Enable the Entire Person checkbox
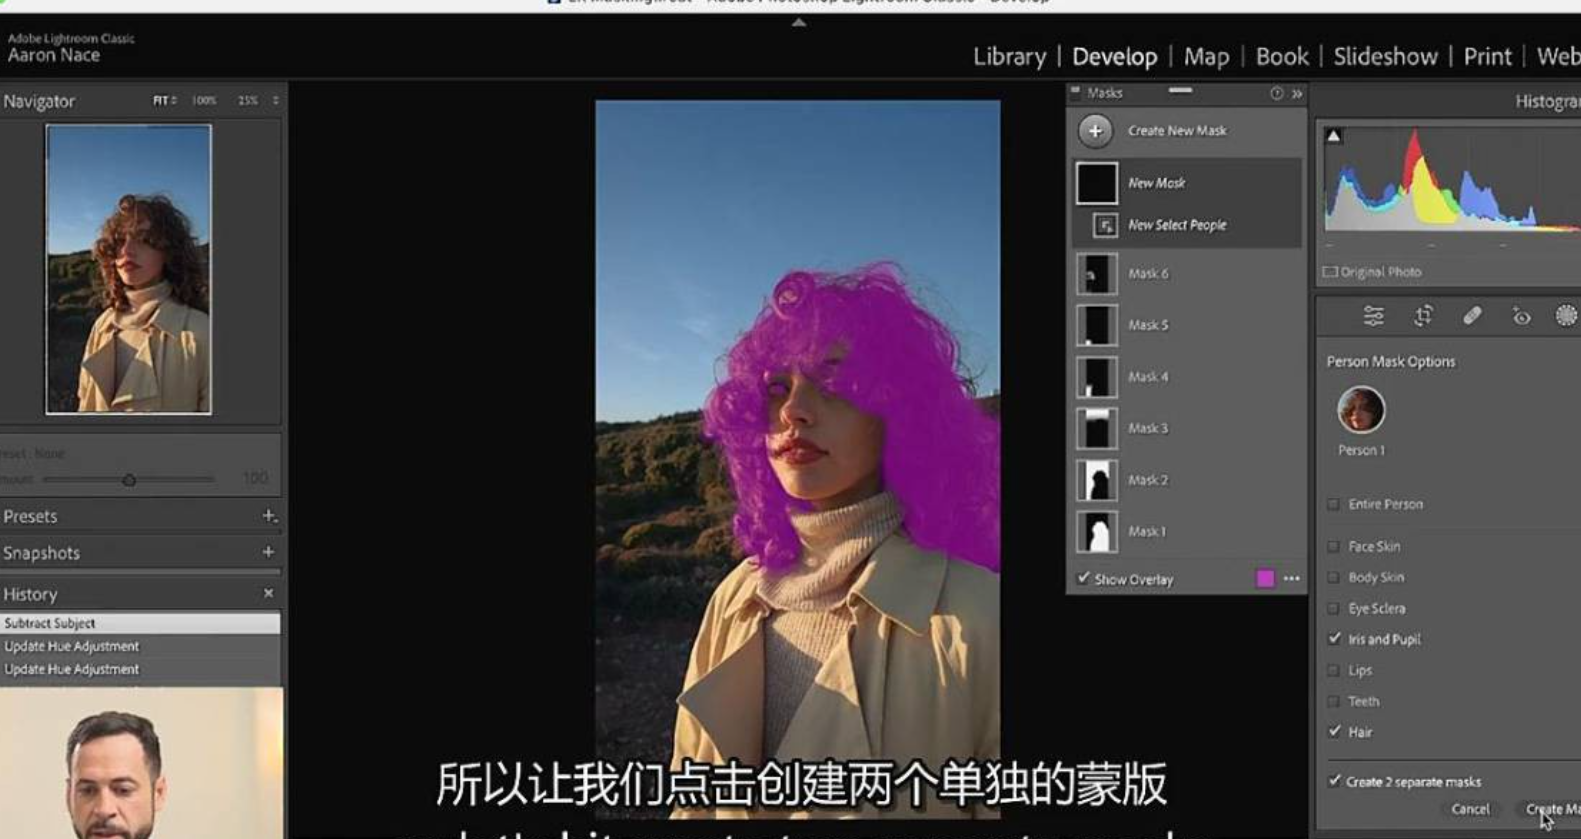The width and height of the screenshot is (1581, 839). point(1333,504)
